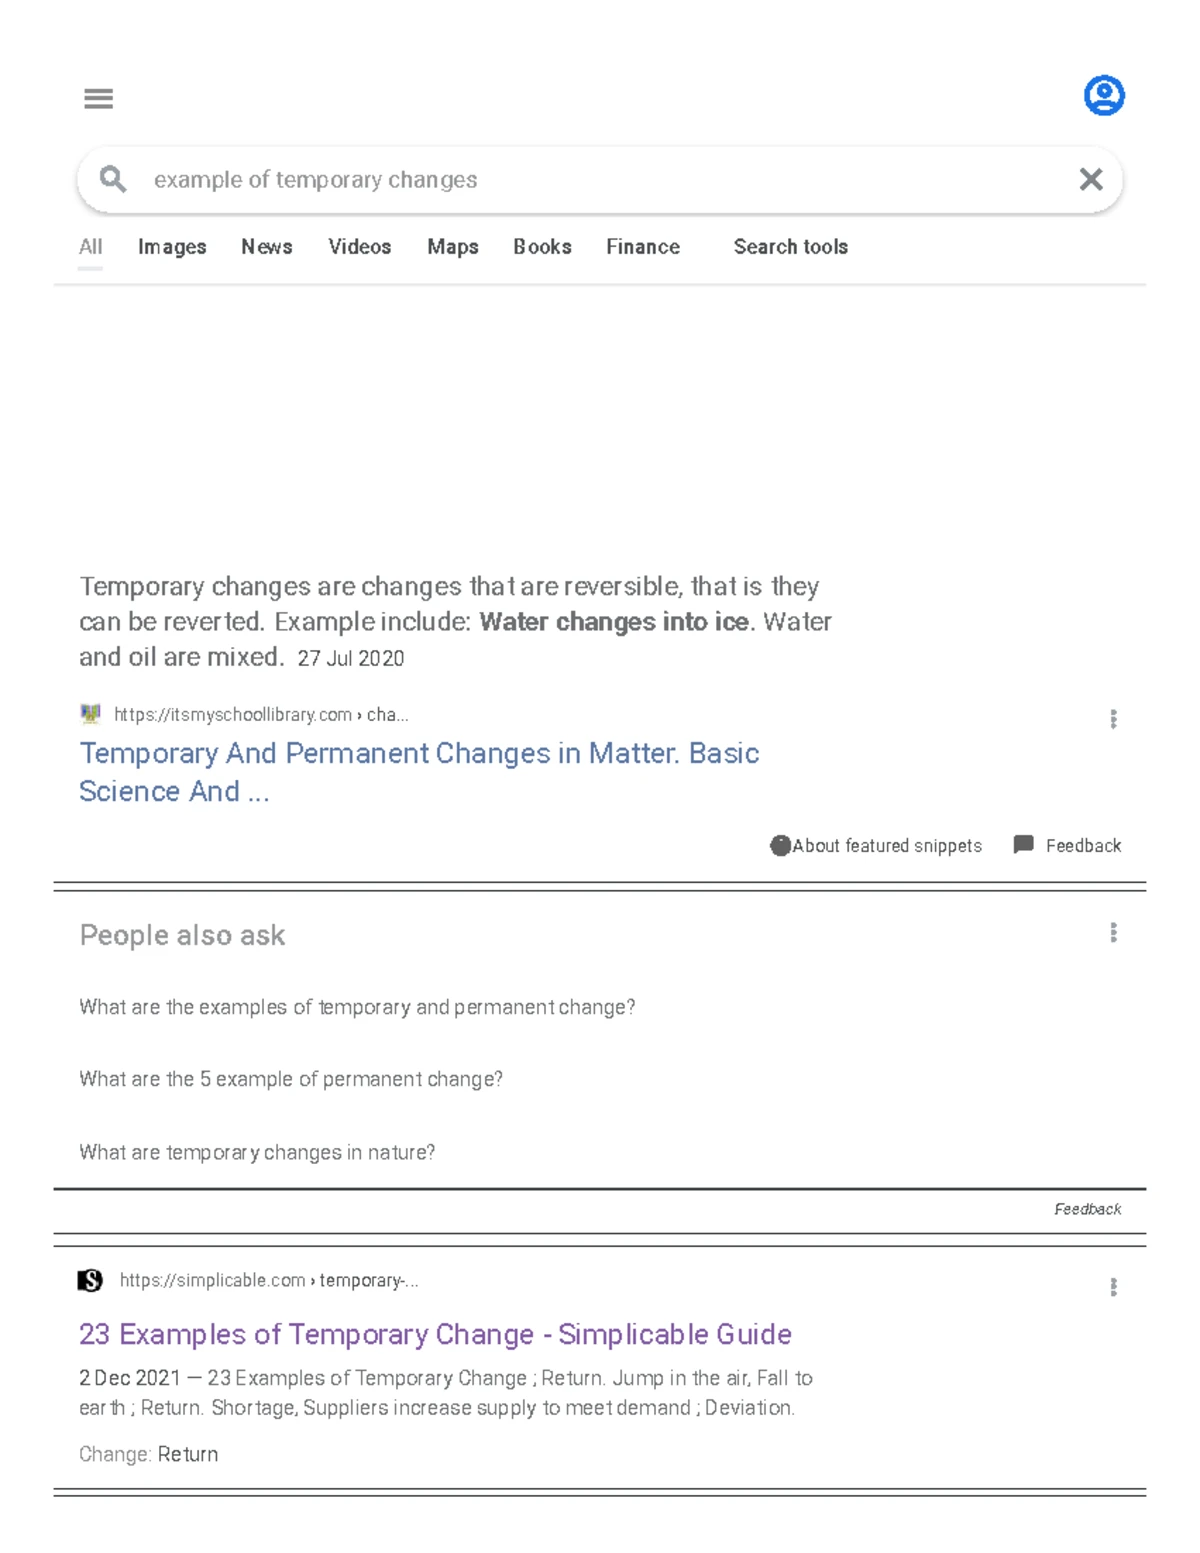Viewport: 1200px width, 1553px height.
Task: Click the Feedback speech bubble icon
Action: tap(1023, 845)
